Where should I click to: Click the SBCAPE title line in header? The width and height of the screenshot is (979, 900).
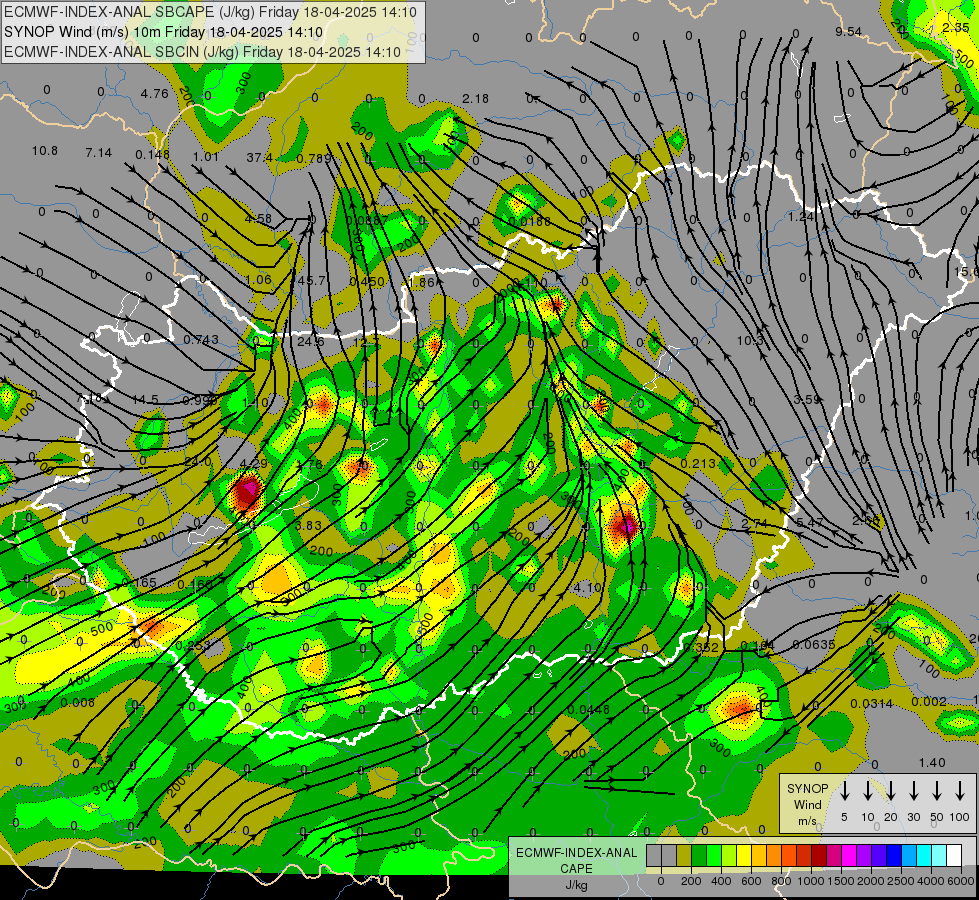pyautogui.click(x=209, y=12)
